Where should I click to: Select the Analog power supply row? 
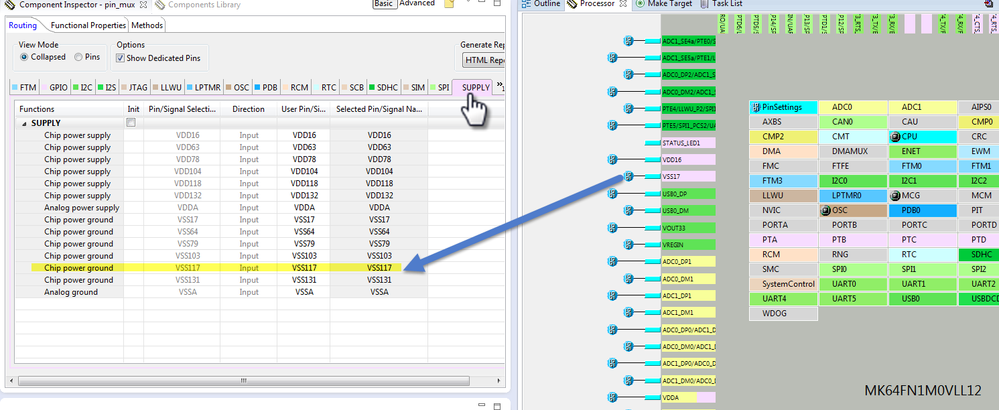pyautogui.click(x=222, y=208)
